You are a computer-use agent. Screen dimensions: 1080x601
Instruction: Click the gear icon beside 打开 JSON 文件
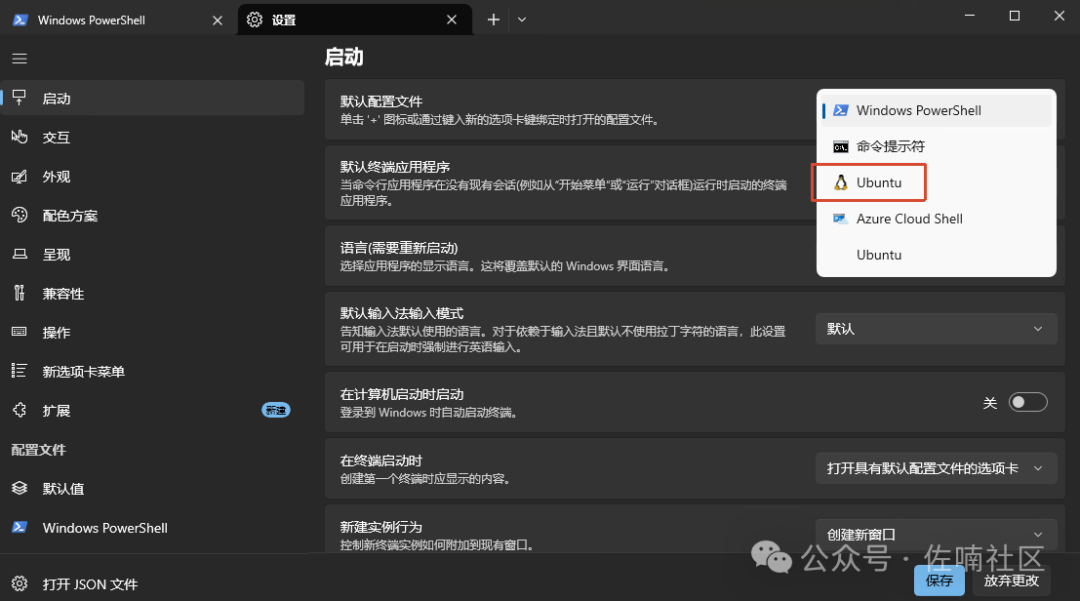click(x=19, y=584)
